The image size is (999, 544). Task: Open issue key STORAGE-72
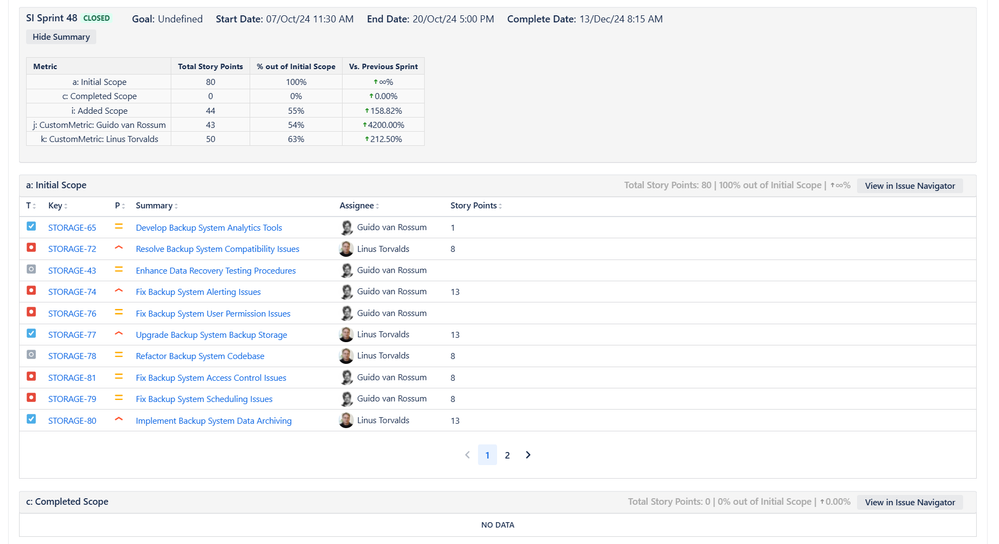72,249
